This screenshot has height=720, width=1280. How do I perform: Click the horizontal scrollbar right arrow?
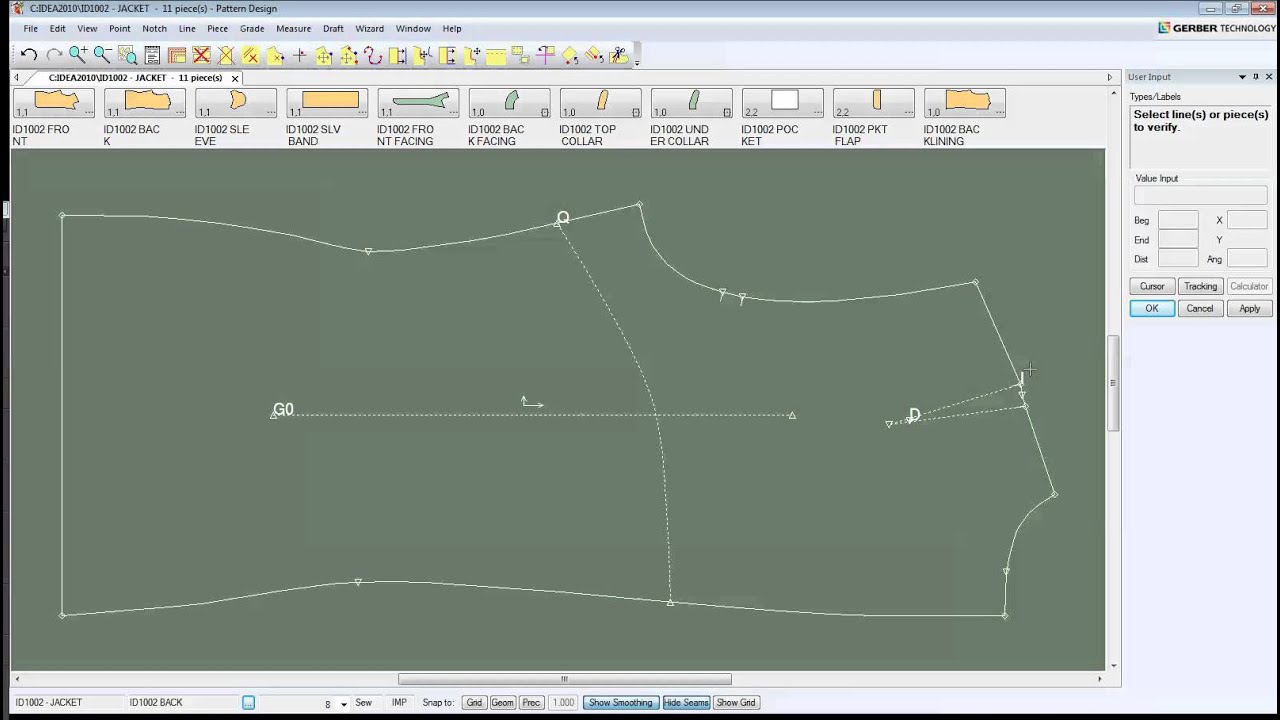click(x=1099, y=679)
